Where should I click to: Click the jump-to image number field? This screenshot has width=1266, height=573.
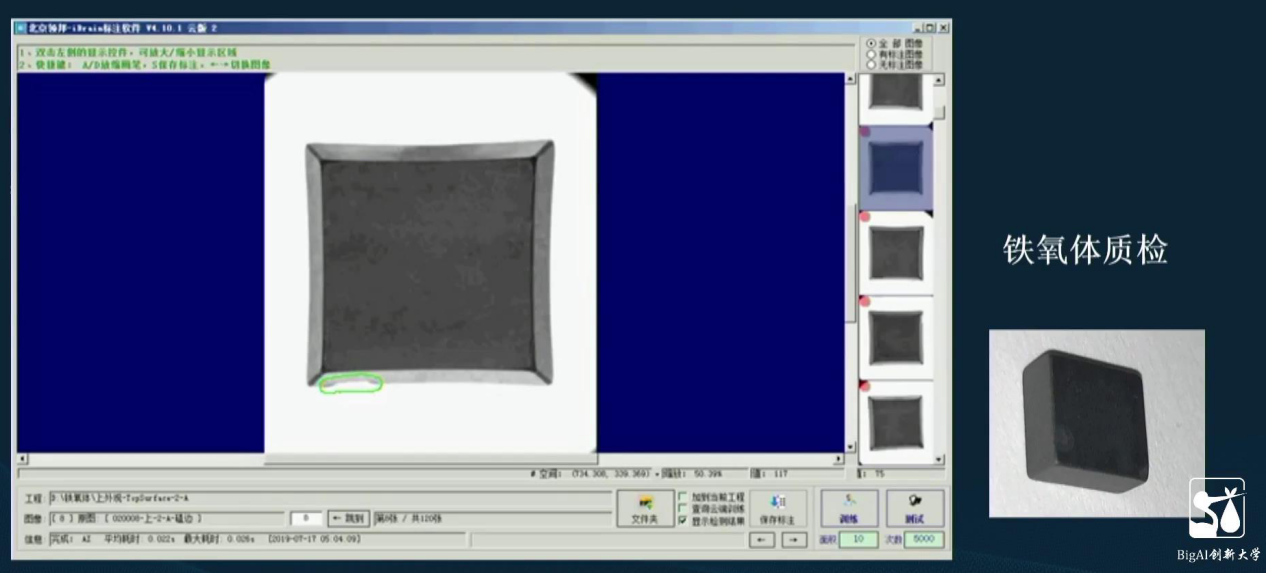point(306,518)
